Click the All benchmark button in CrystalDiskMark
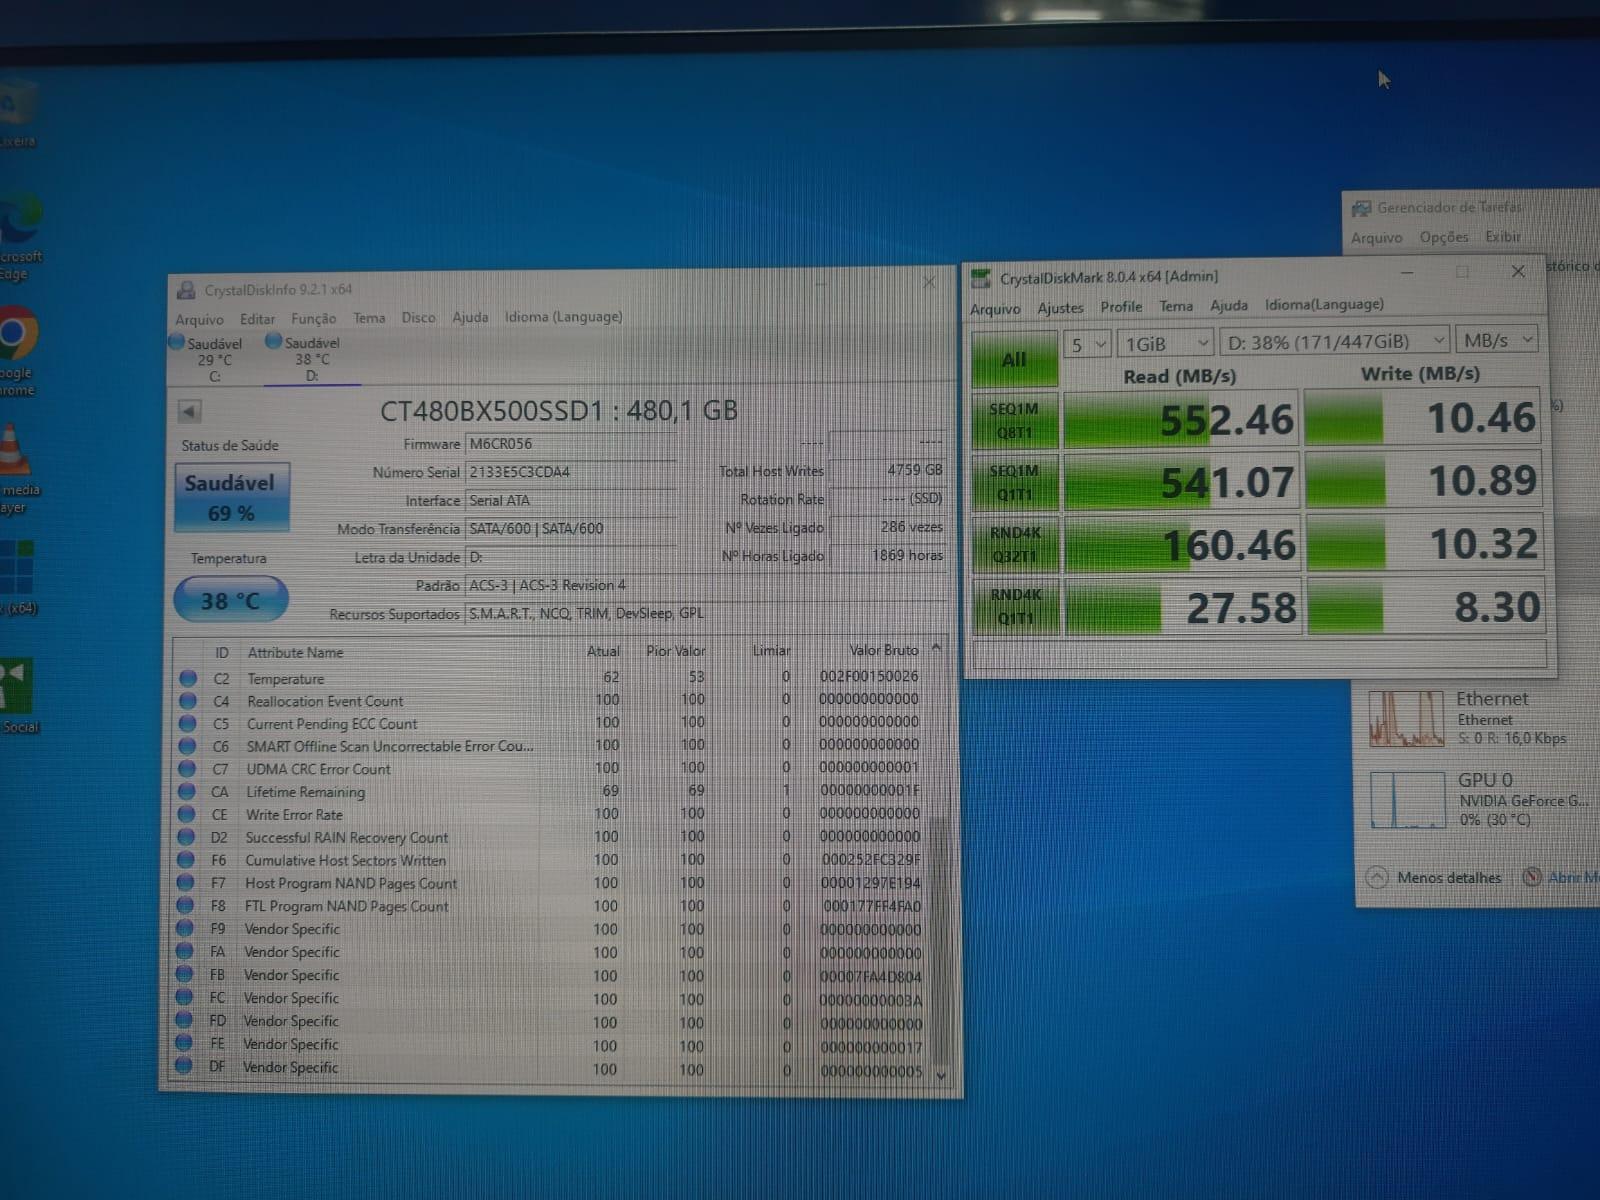This screenshot has width=1600, height=1200. (x=1014, y=359)
